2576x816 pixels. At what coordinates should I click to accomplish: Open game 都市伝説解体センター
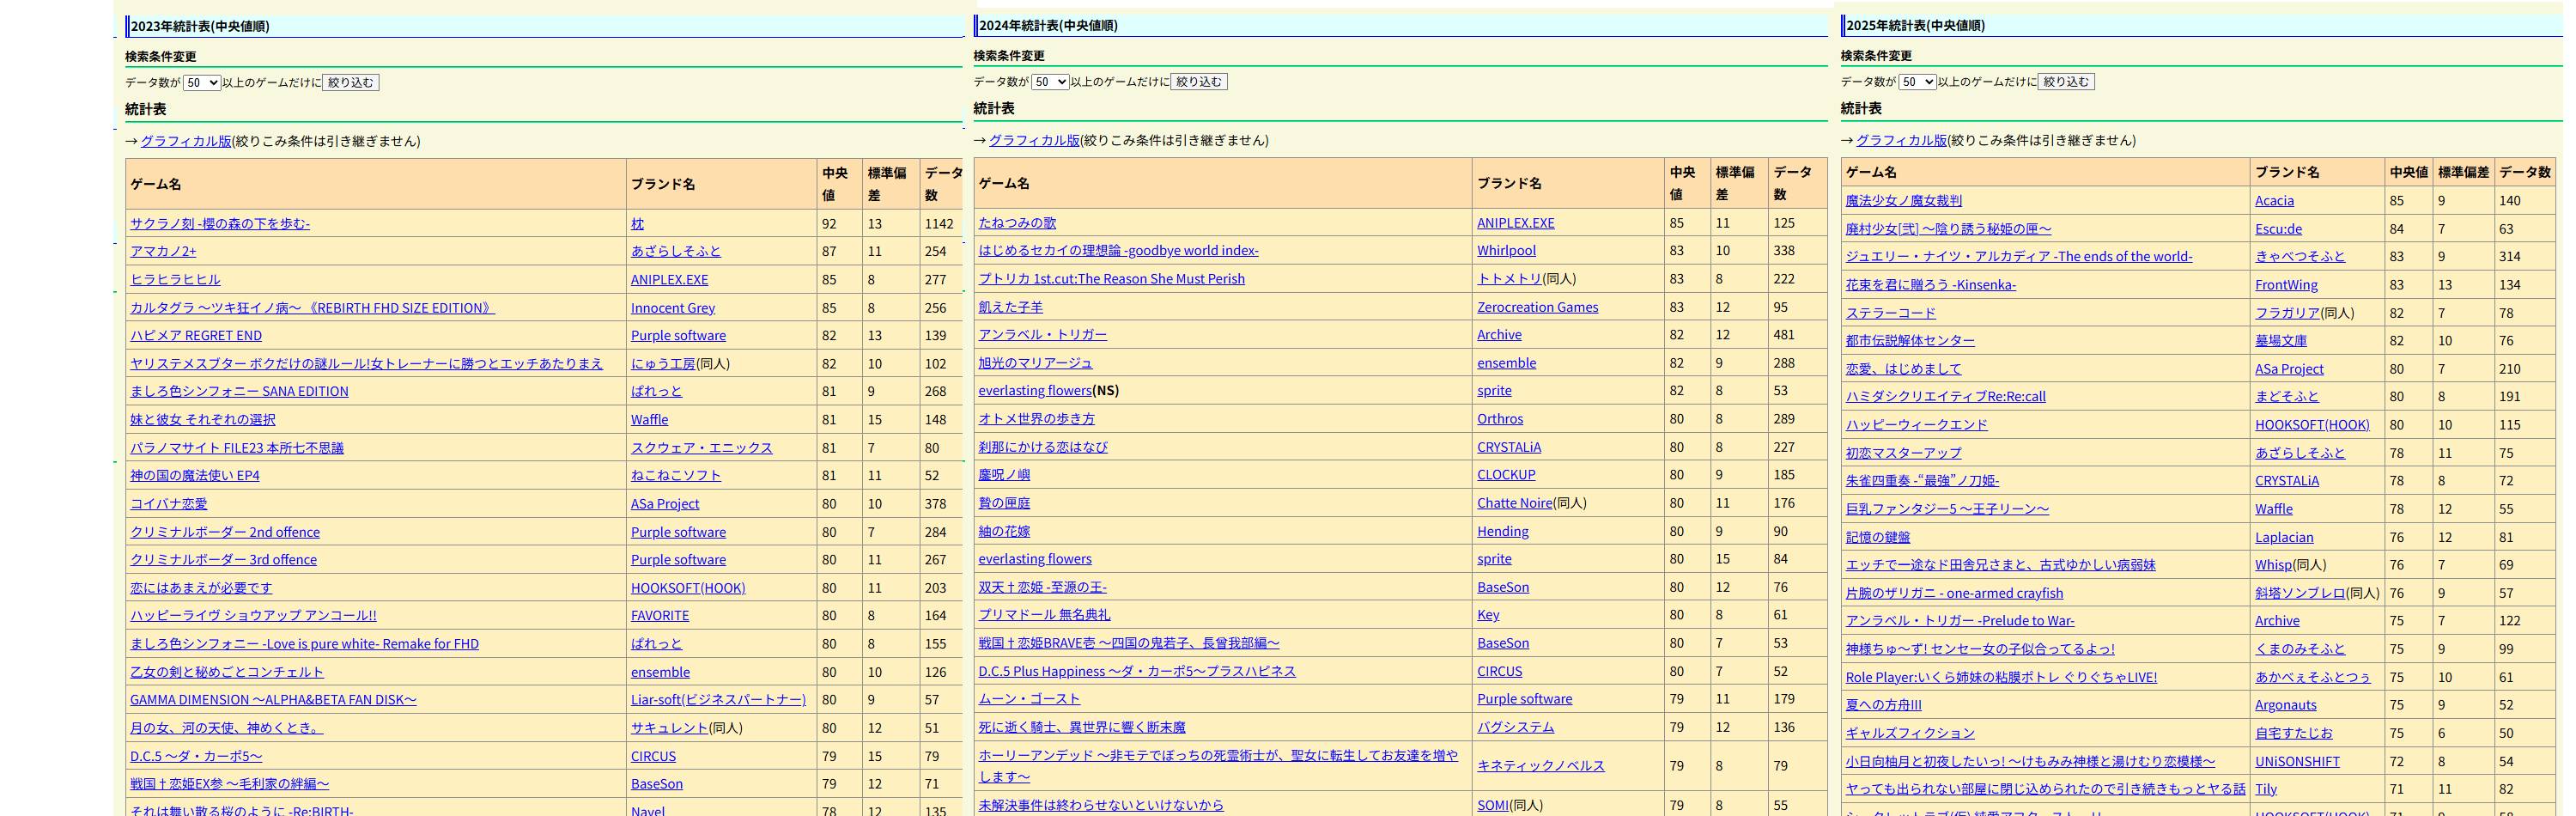coord(1910,341)
